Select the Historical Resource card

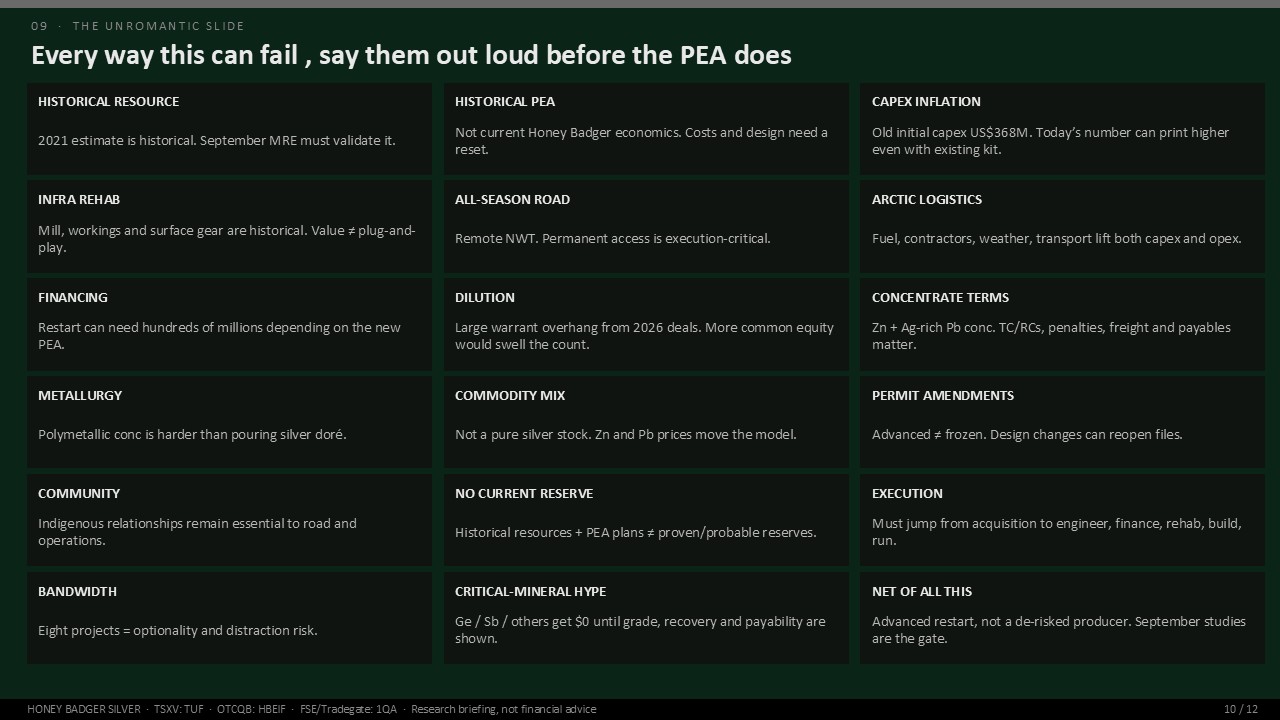(229, 129)
